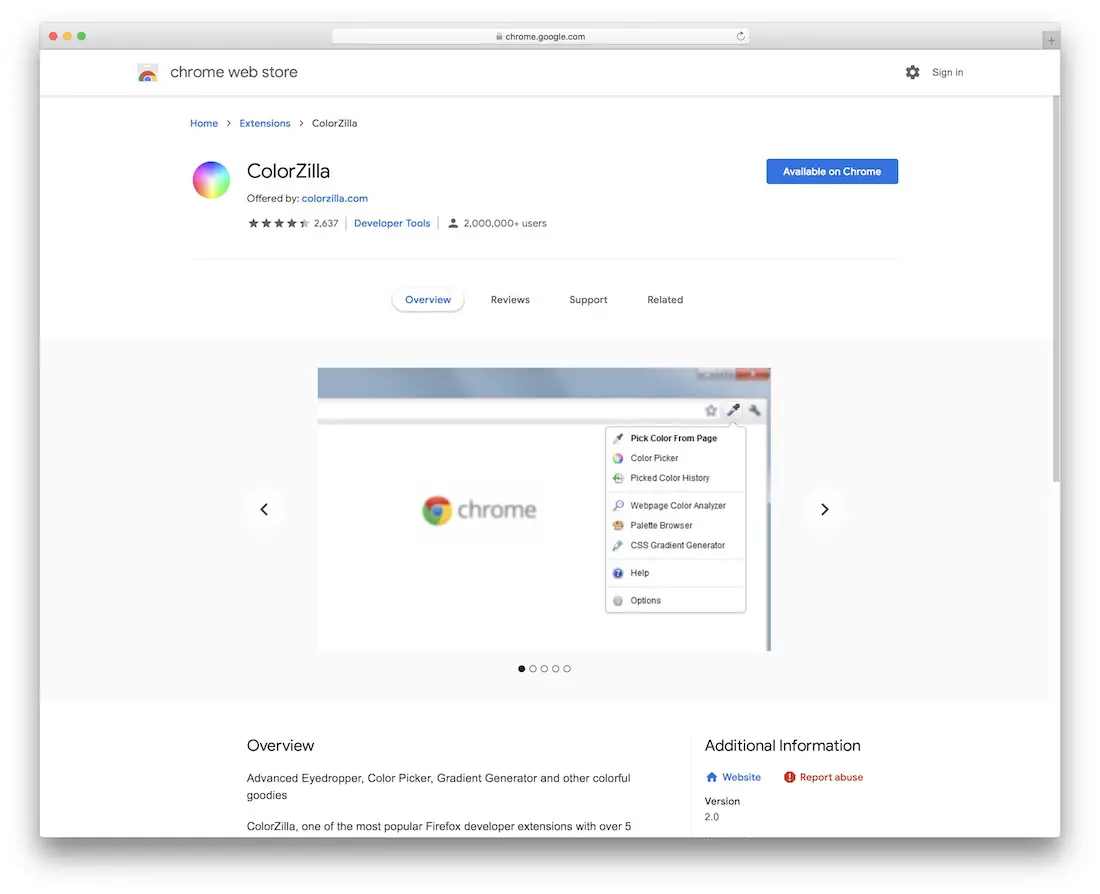Open the Developer Tools category link
Viewport: 1100px width, 894px height.
coord(392,223)
